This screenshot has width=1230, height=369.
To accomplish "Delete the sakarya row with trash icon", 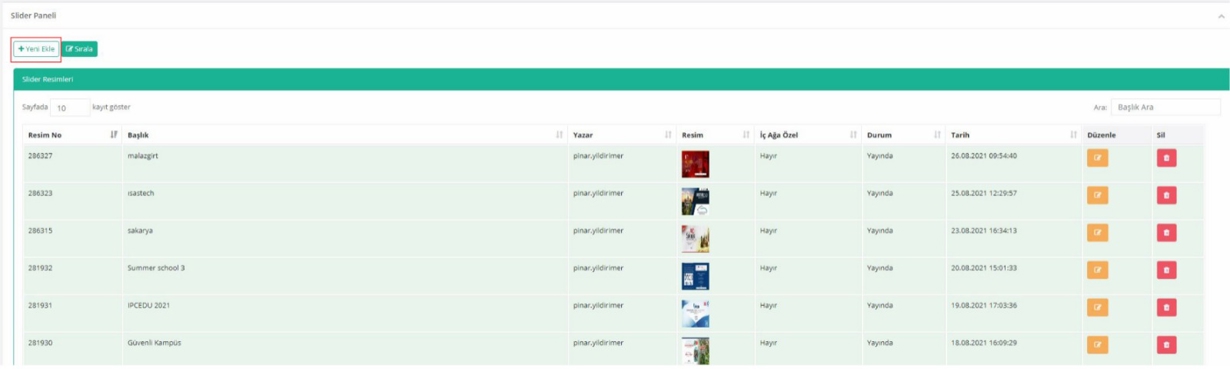I will (1166, 232).
